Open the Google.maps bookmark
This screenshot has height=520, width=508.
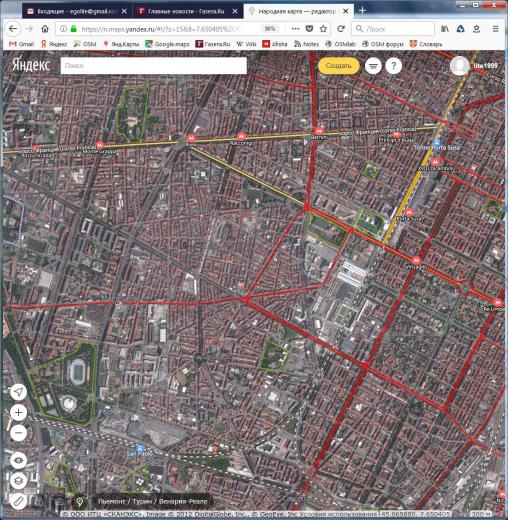pos(167,44)
